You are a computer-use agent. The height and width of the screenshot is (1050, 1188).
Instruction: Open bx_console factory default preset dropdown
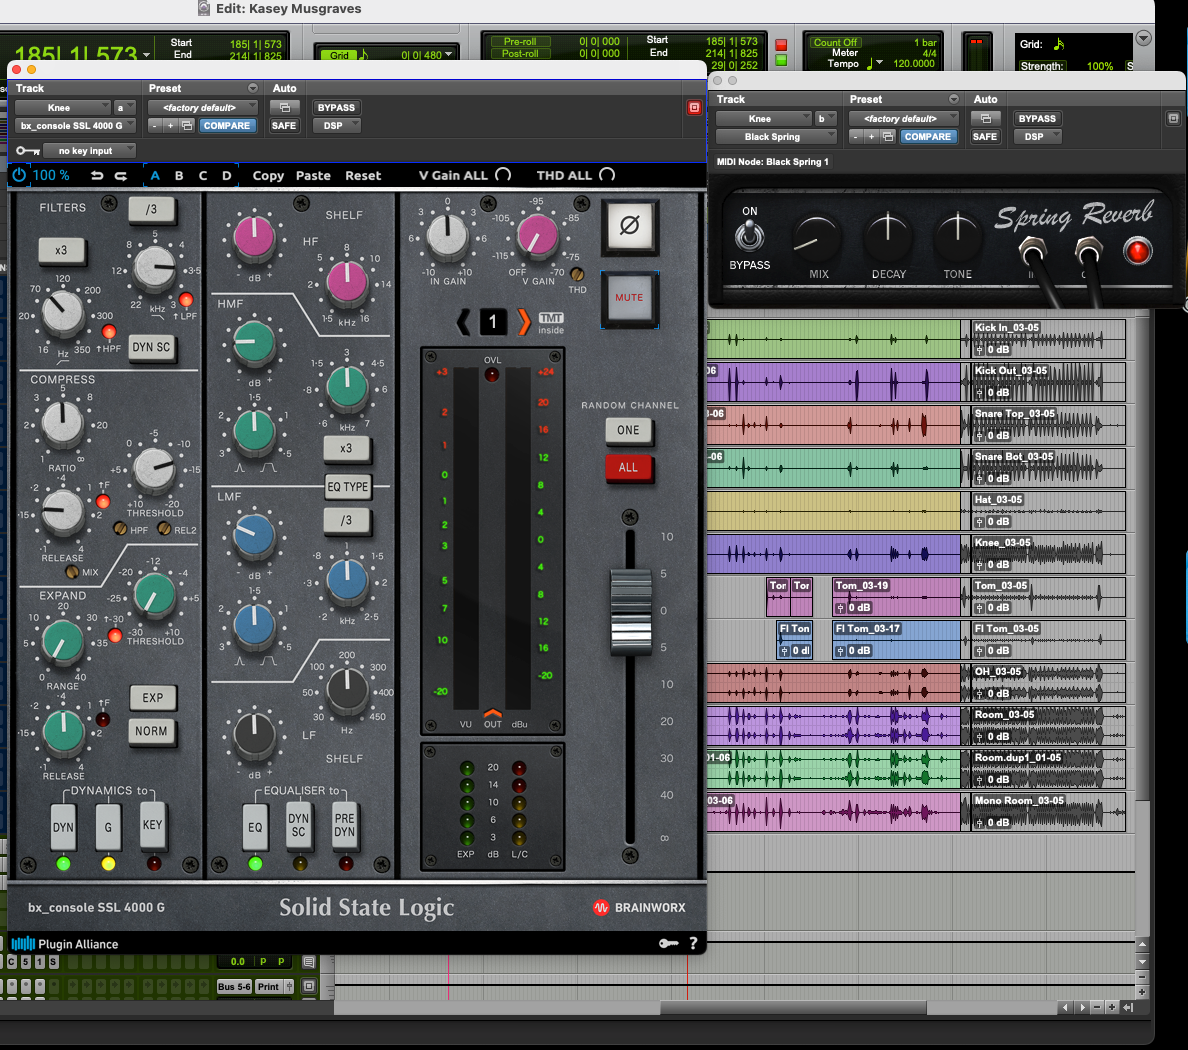click(x=202, y=108)
